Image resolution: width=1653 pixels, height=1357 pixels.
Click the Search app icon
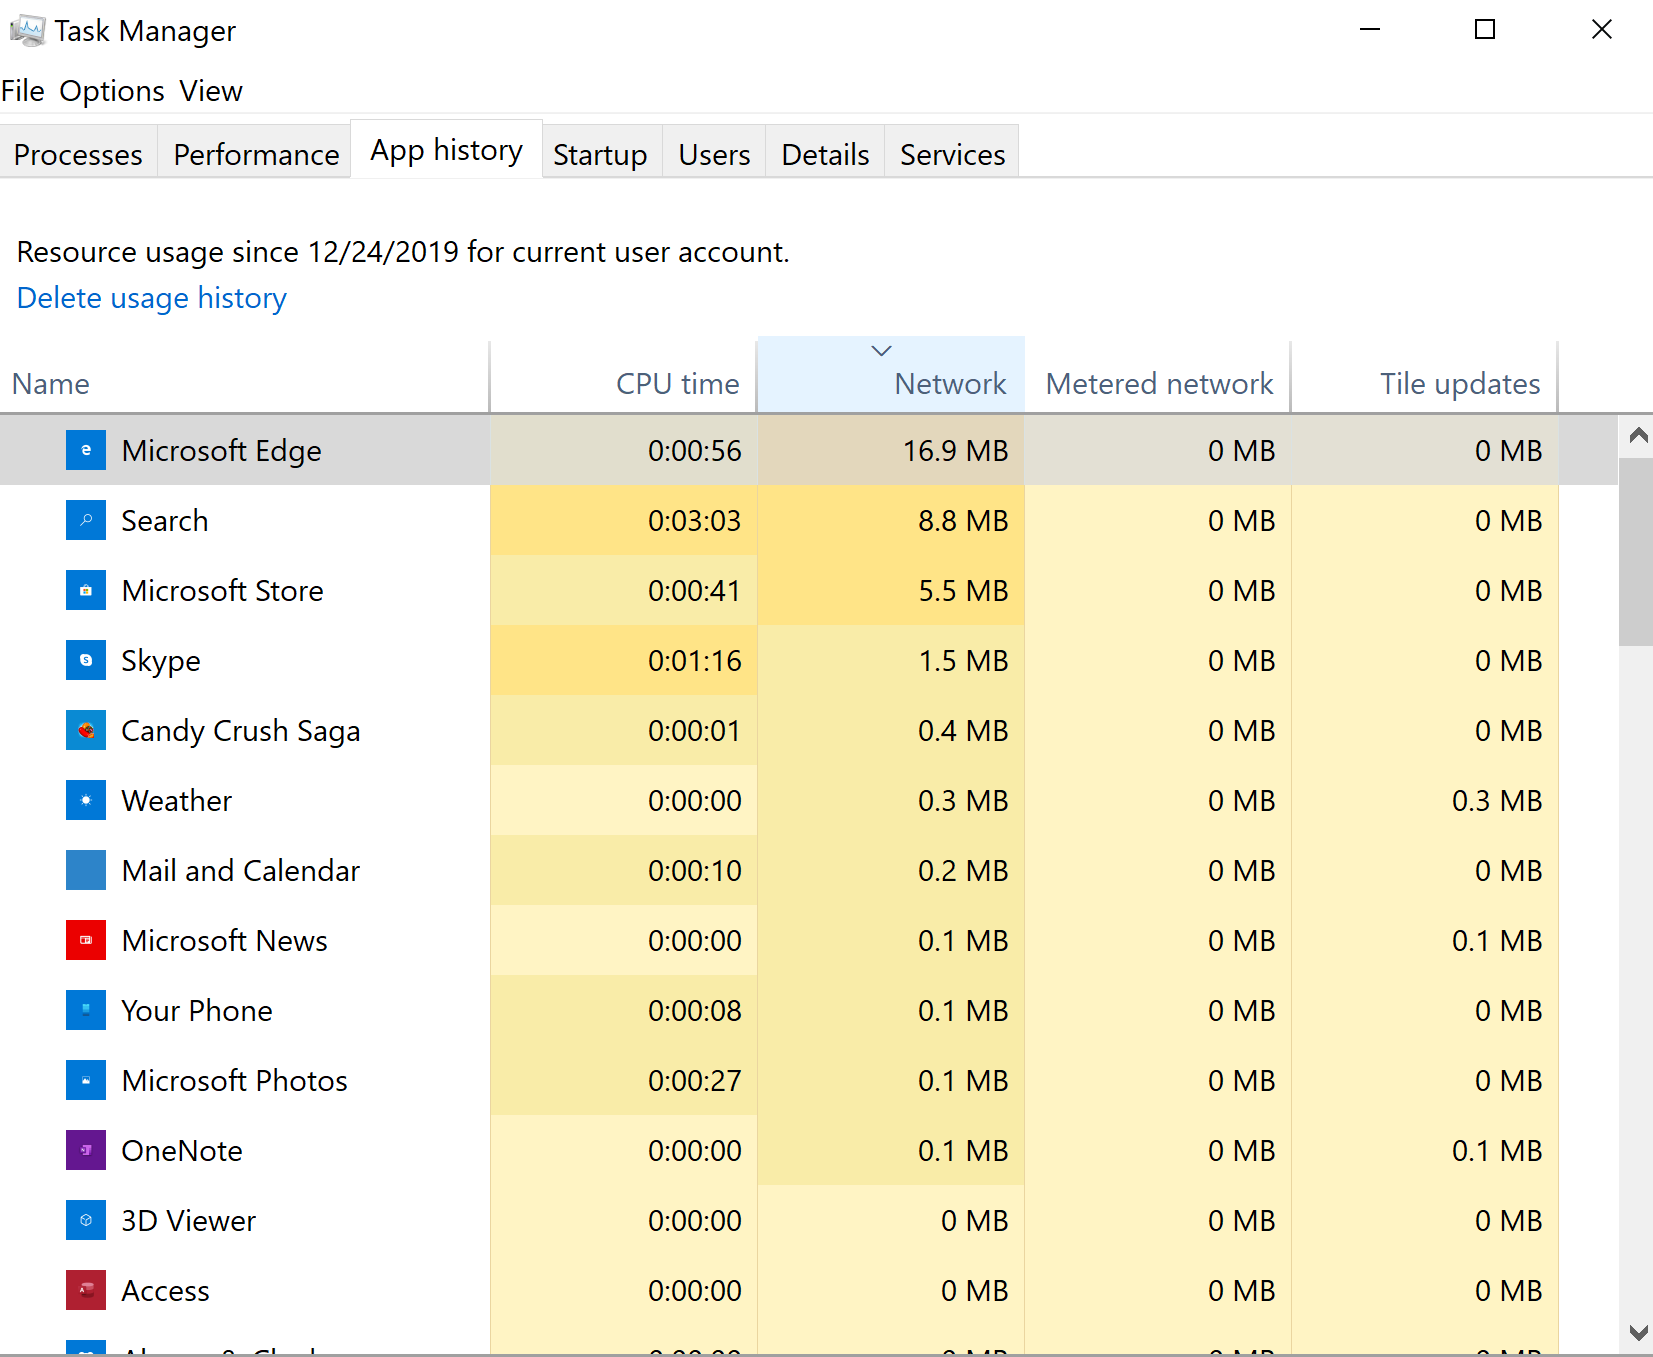(x=86, y=520)
